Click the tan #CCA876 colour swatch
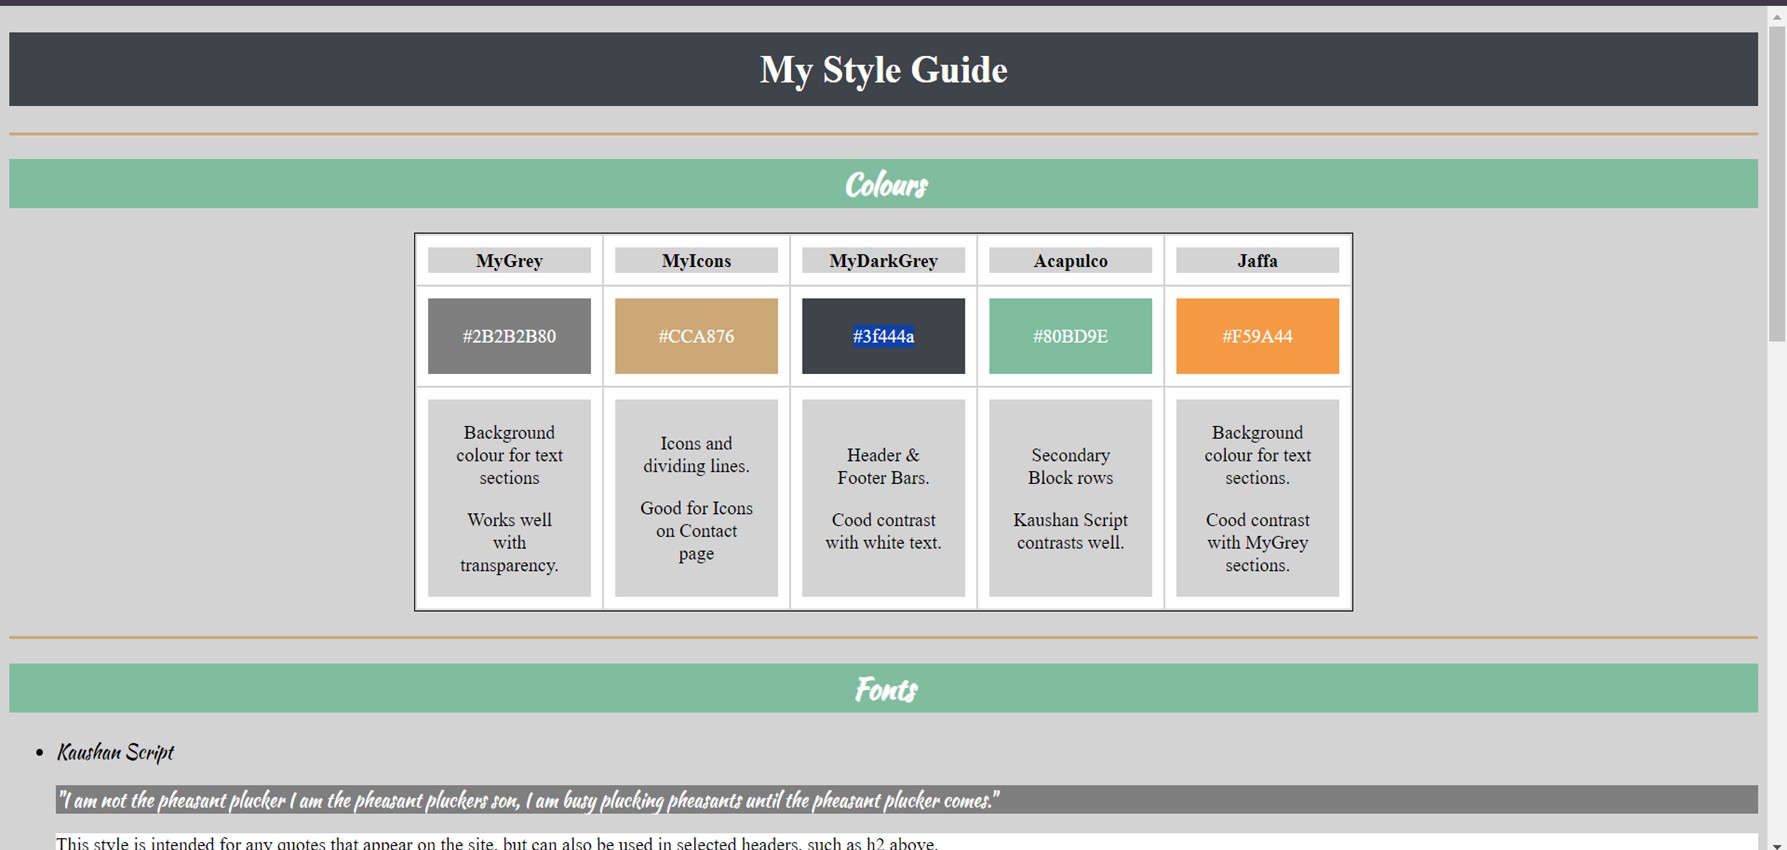The height and width of the screenshot is (850, 1787). coord(696,336)
